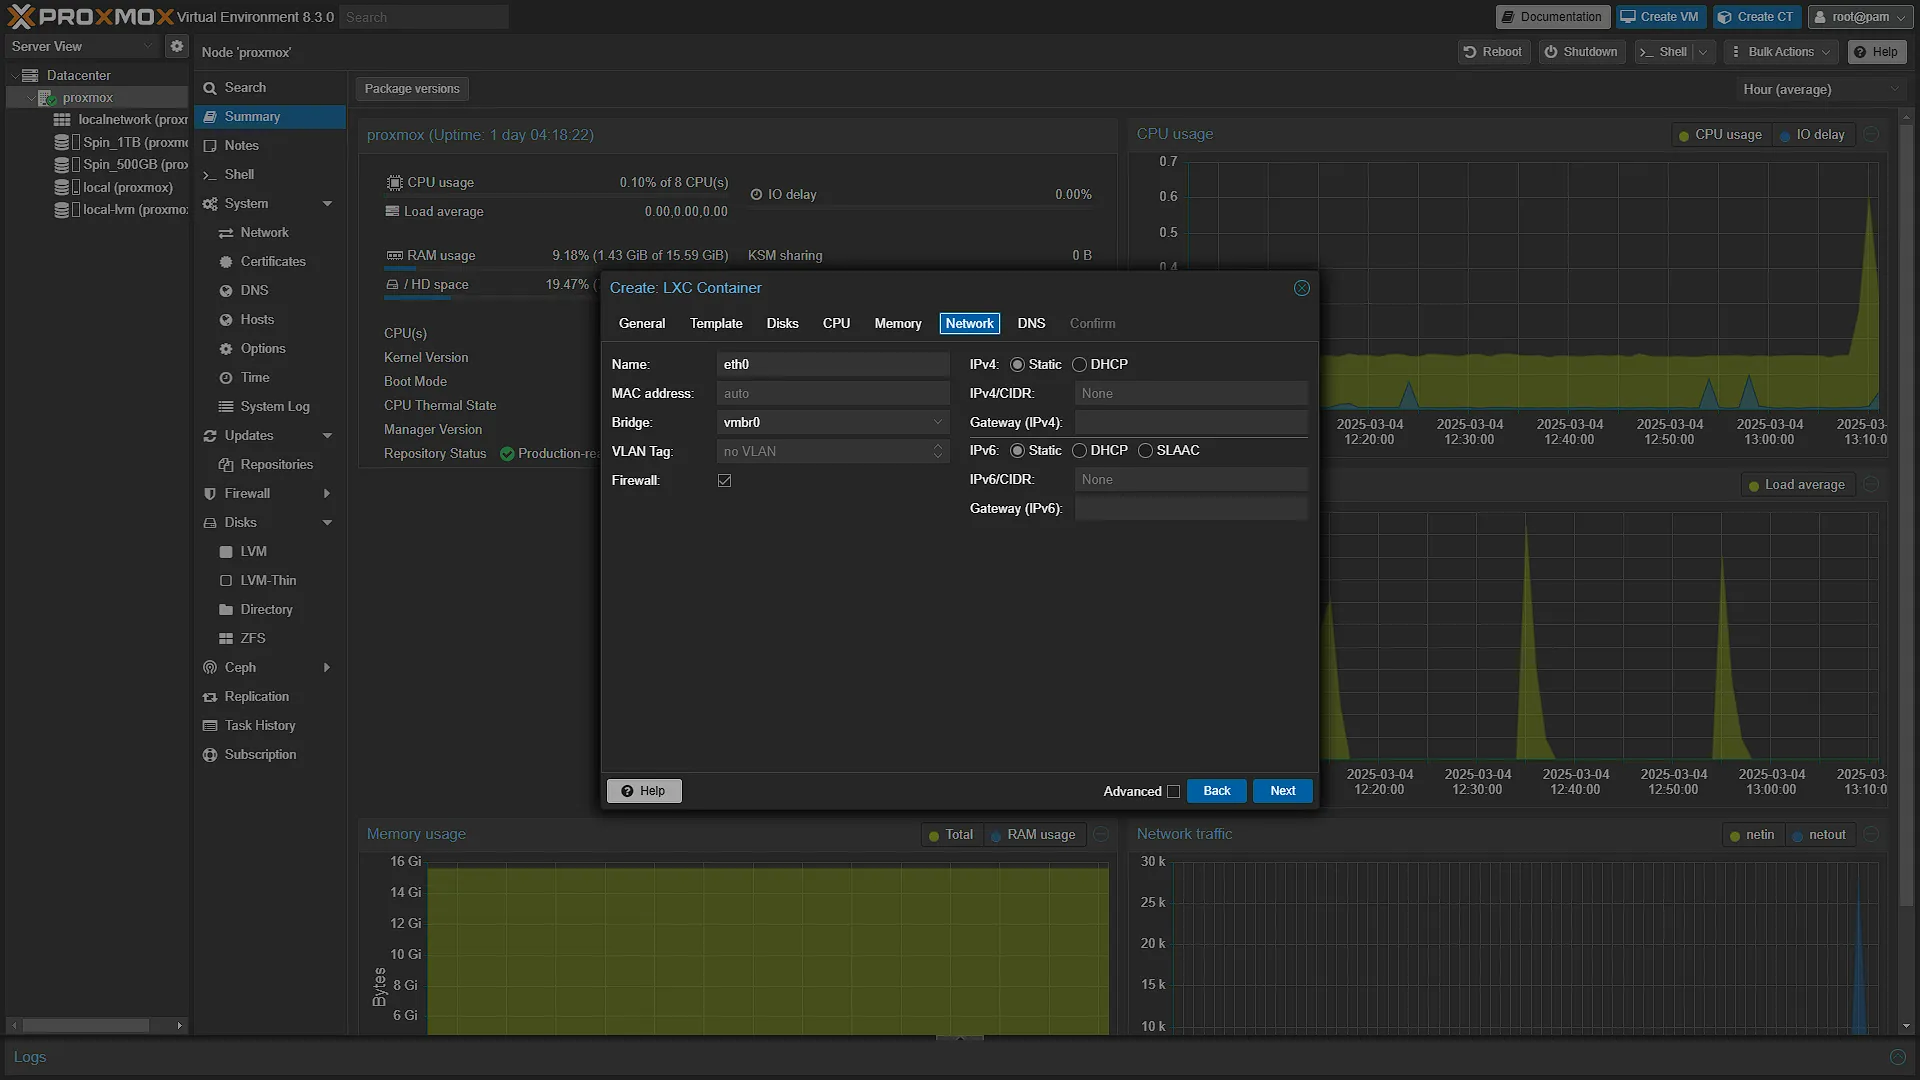Click the IPv4/CIDR input field
1920x1080 pixels.
point(1191,394)
